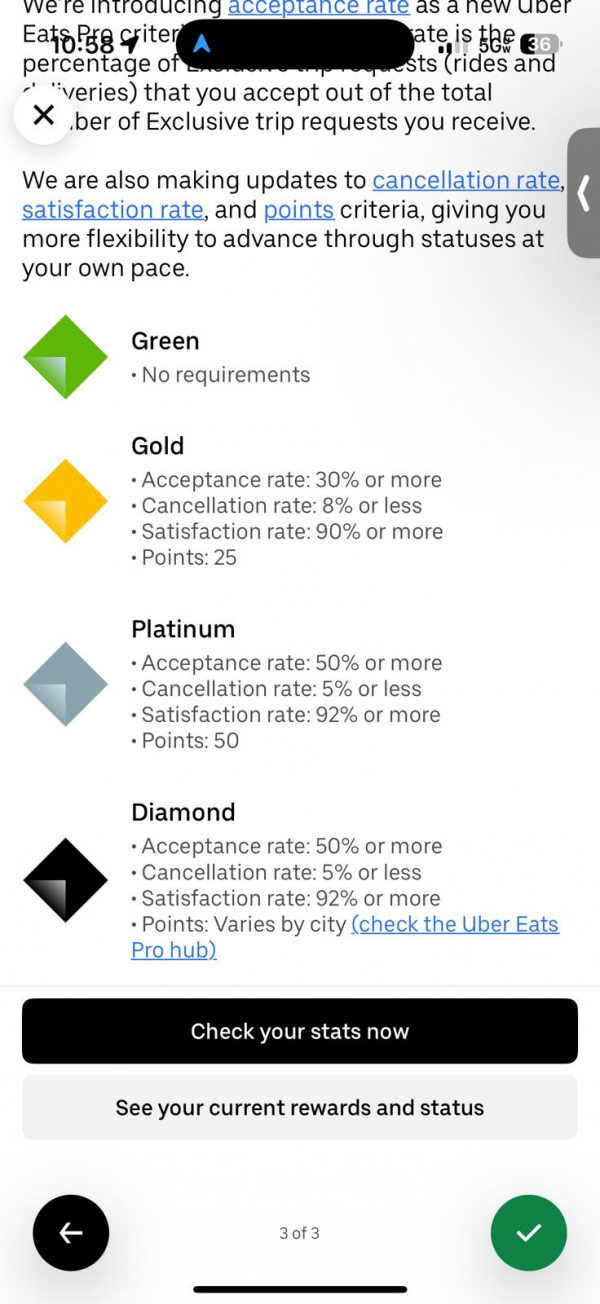The height and width of the screenshot is (1304, 600).
Task: Tap the Diamond tier heading
Action: point(183,812)
